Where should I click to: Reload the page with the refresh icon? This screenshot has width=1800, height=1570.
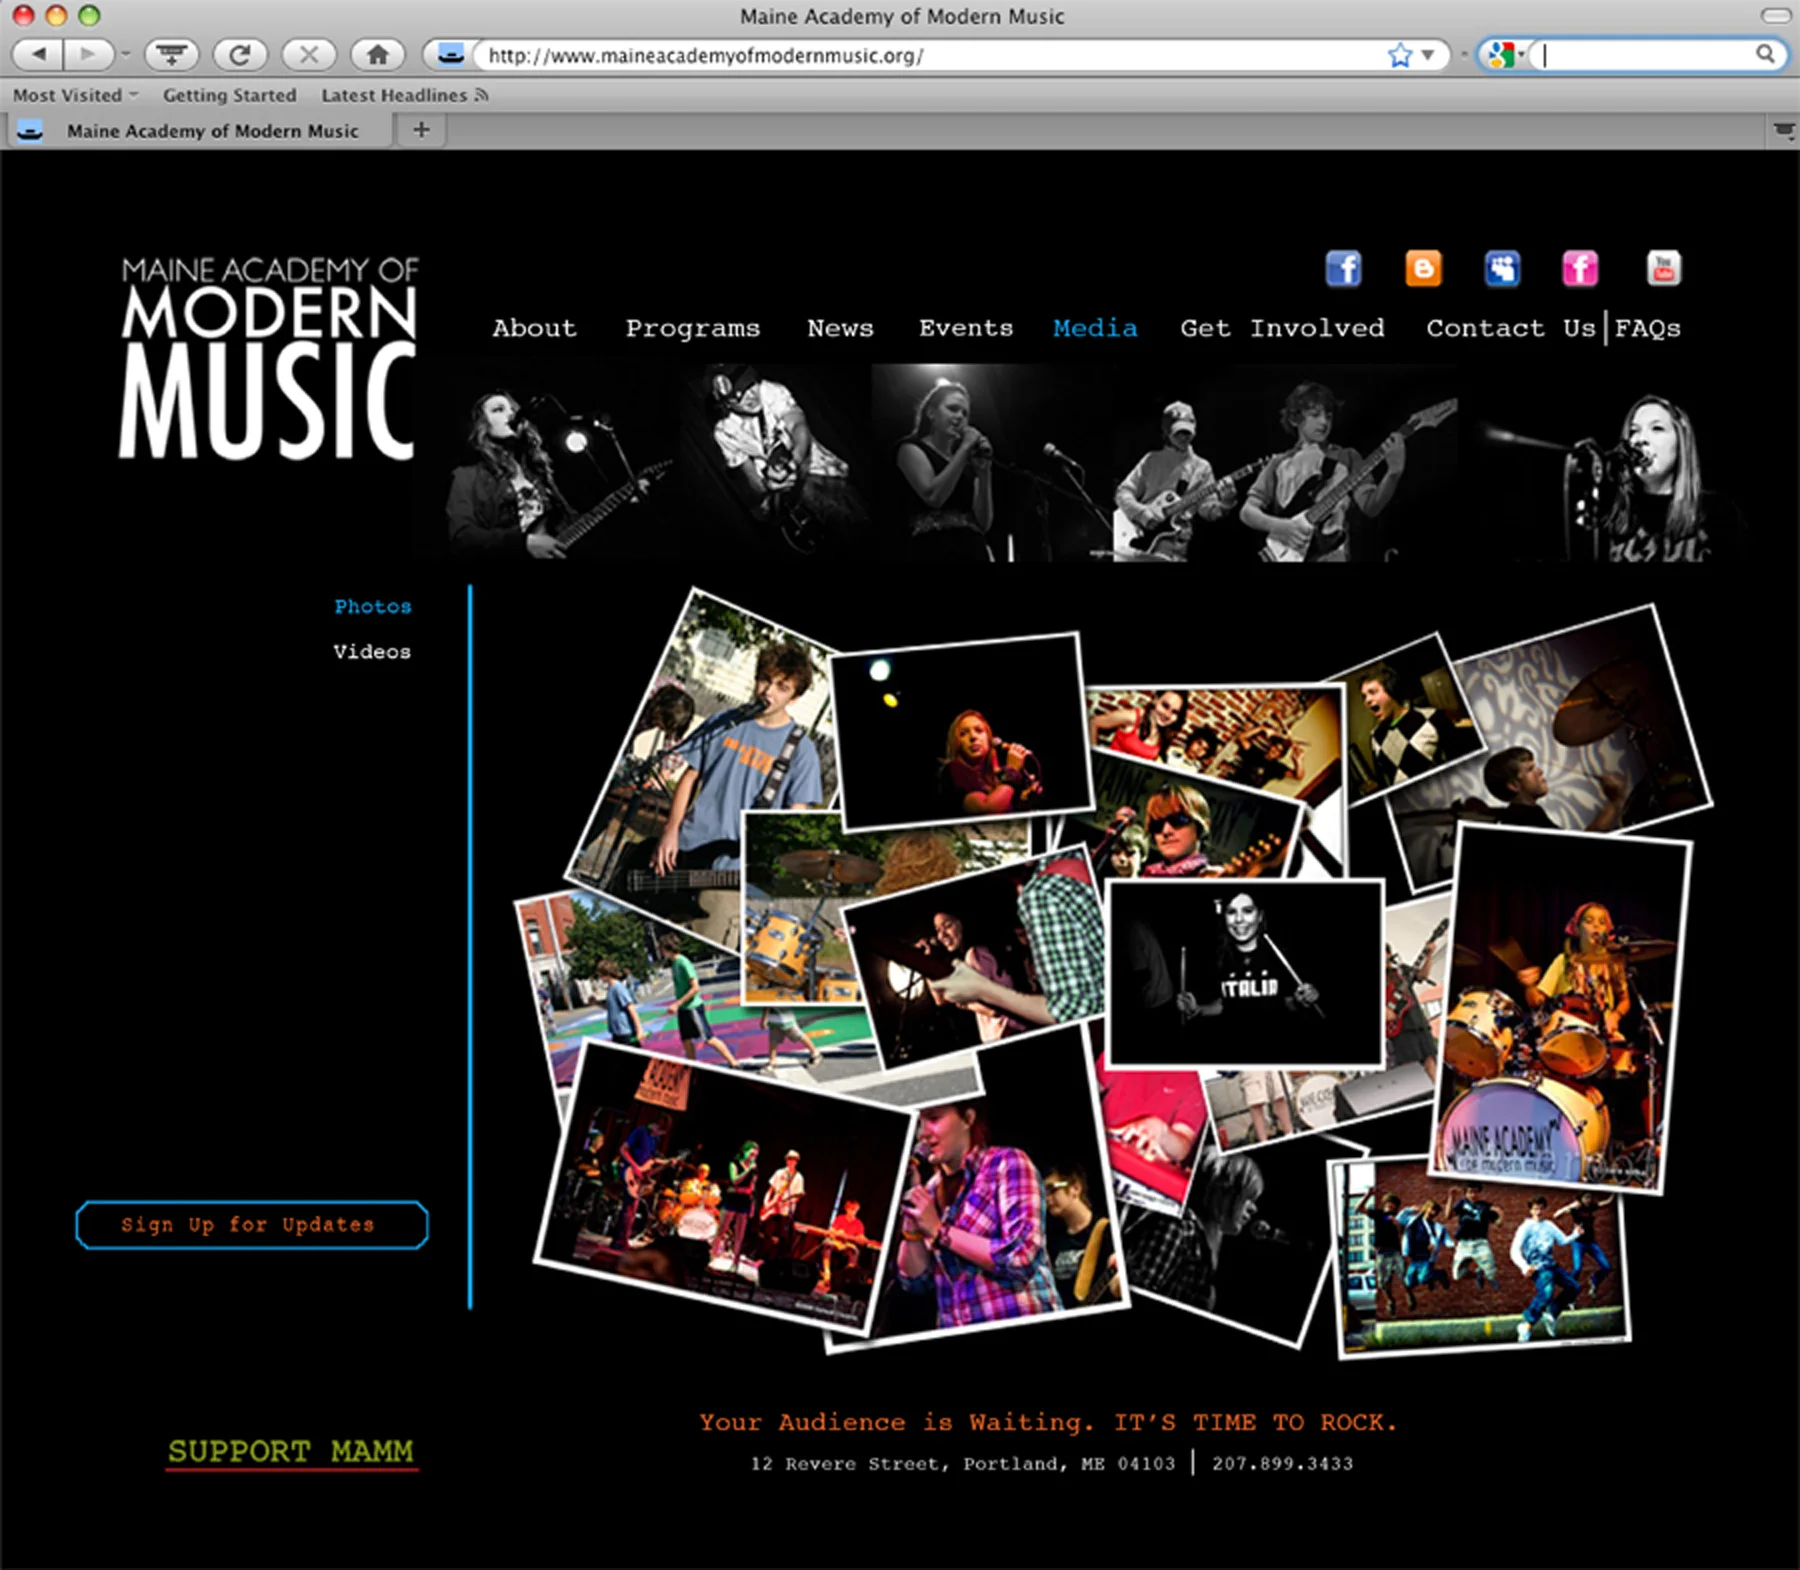[240, 54]
